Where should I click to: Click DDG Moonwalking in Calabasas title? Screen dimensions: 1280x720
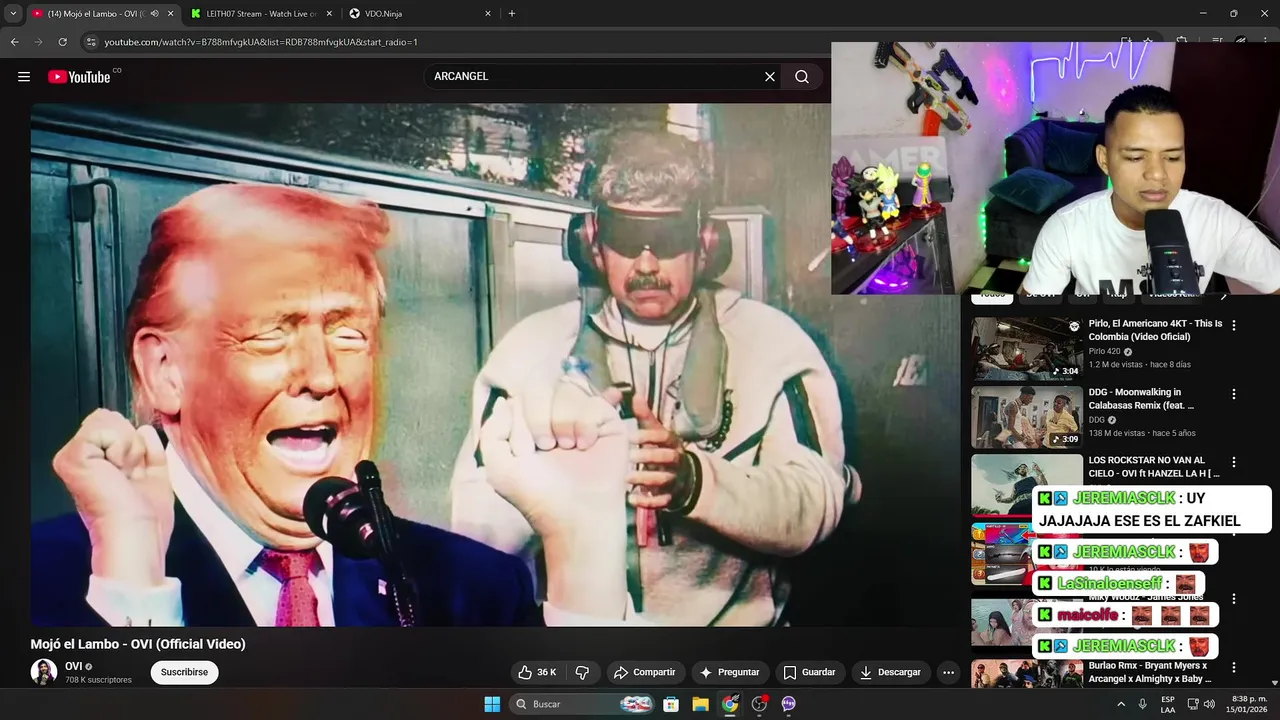(x=1141, y=399)
